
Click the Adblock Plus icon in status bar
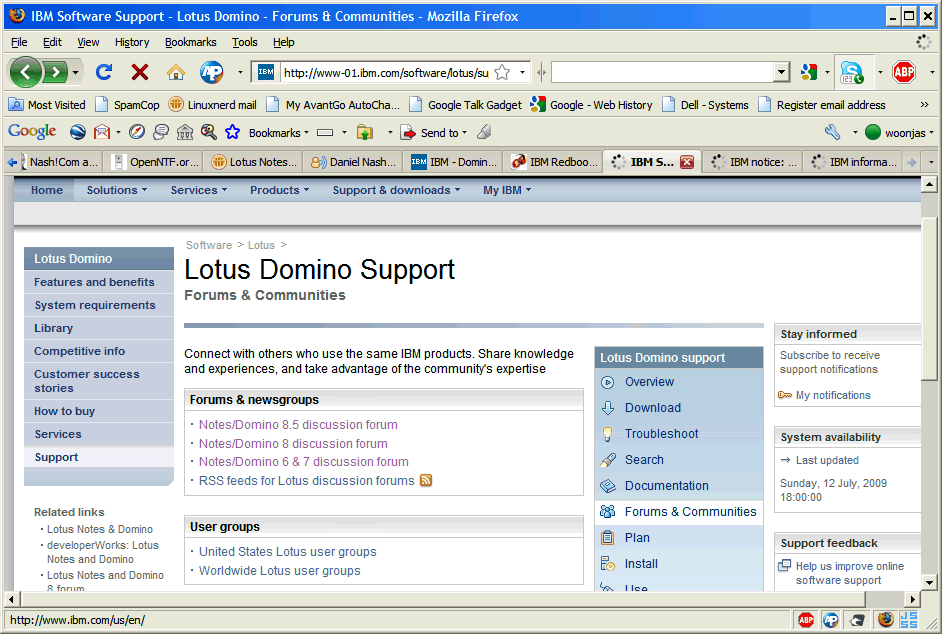point(806,620)
